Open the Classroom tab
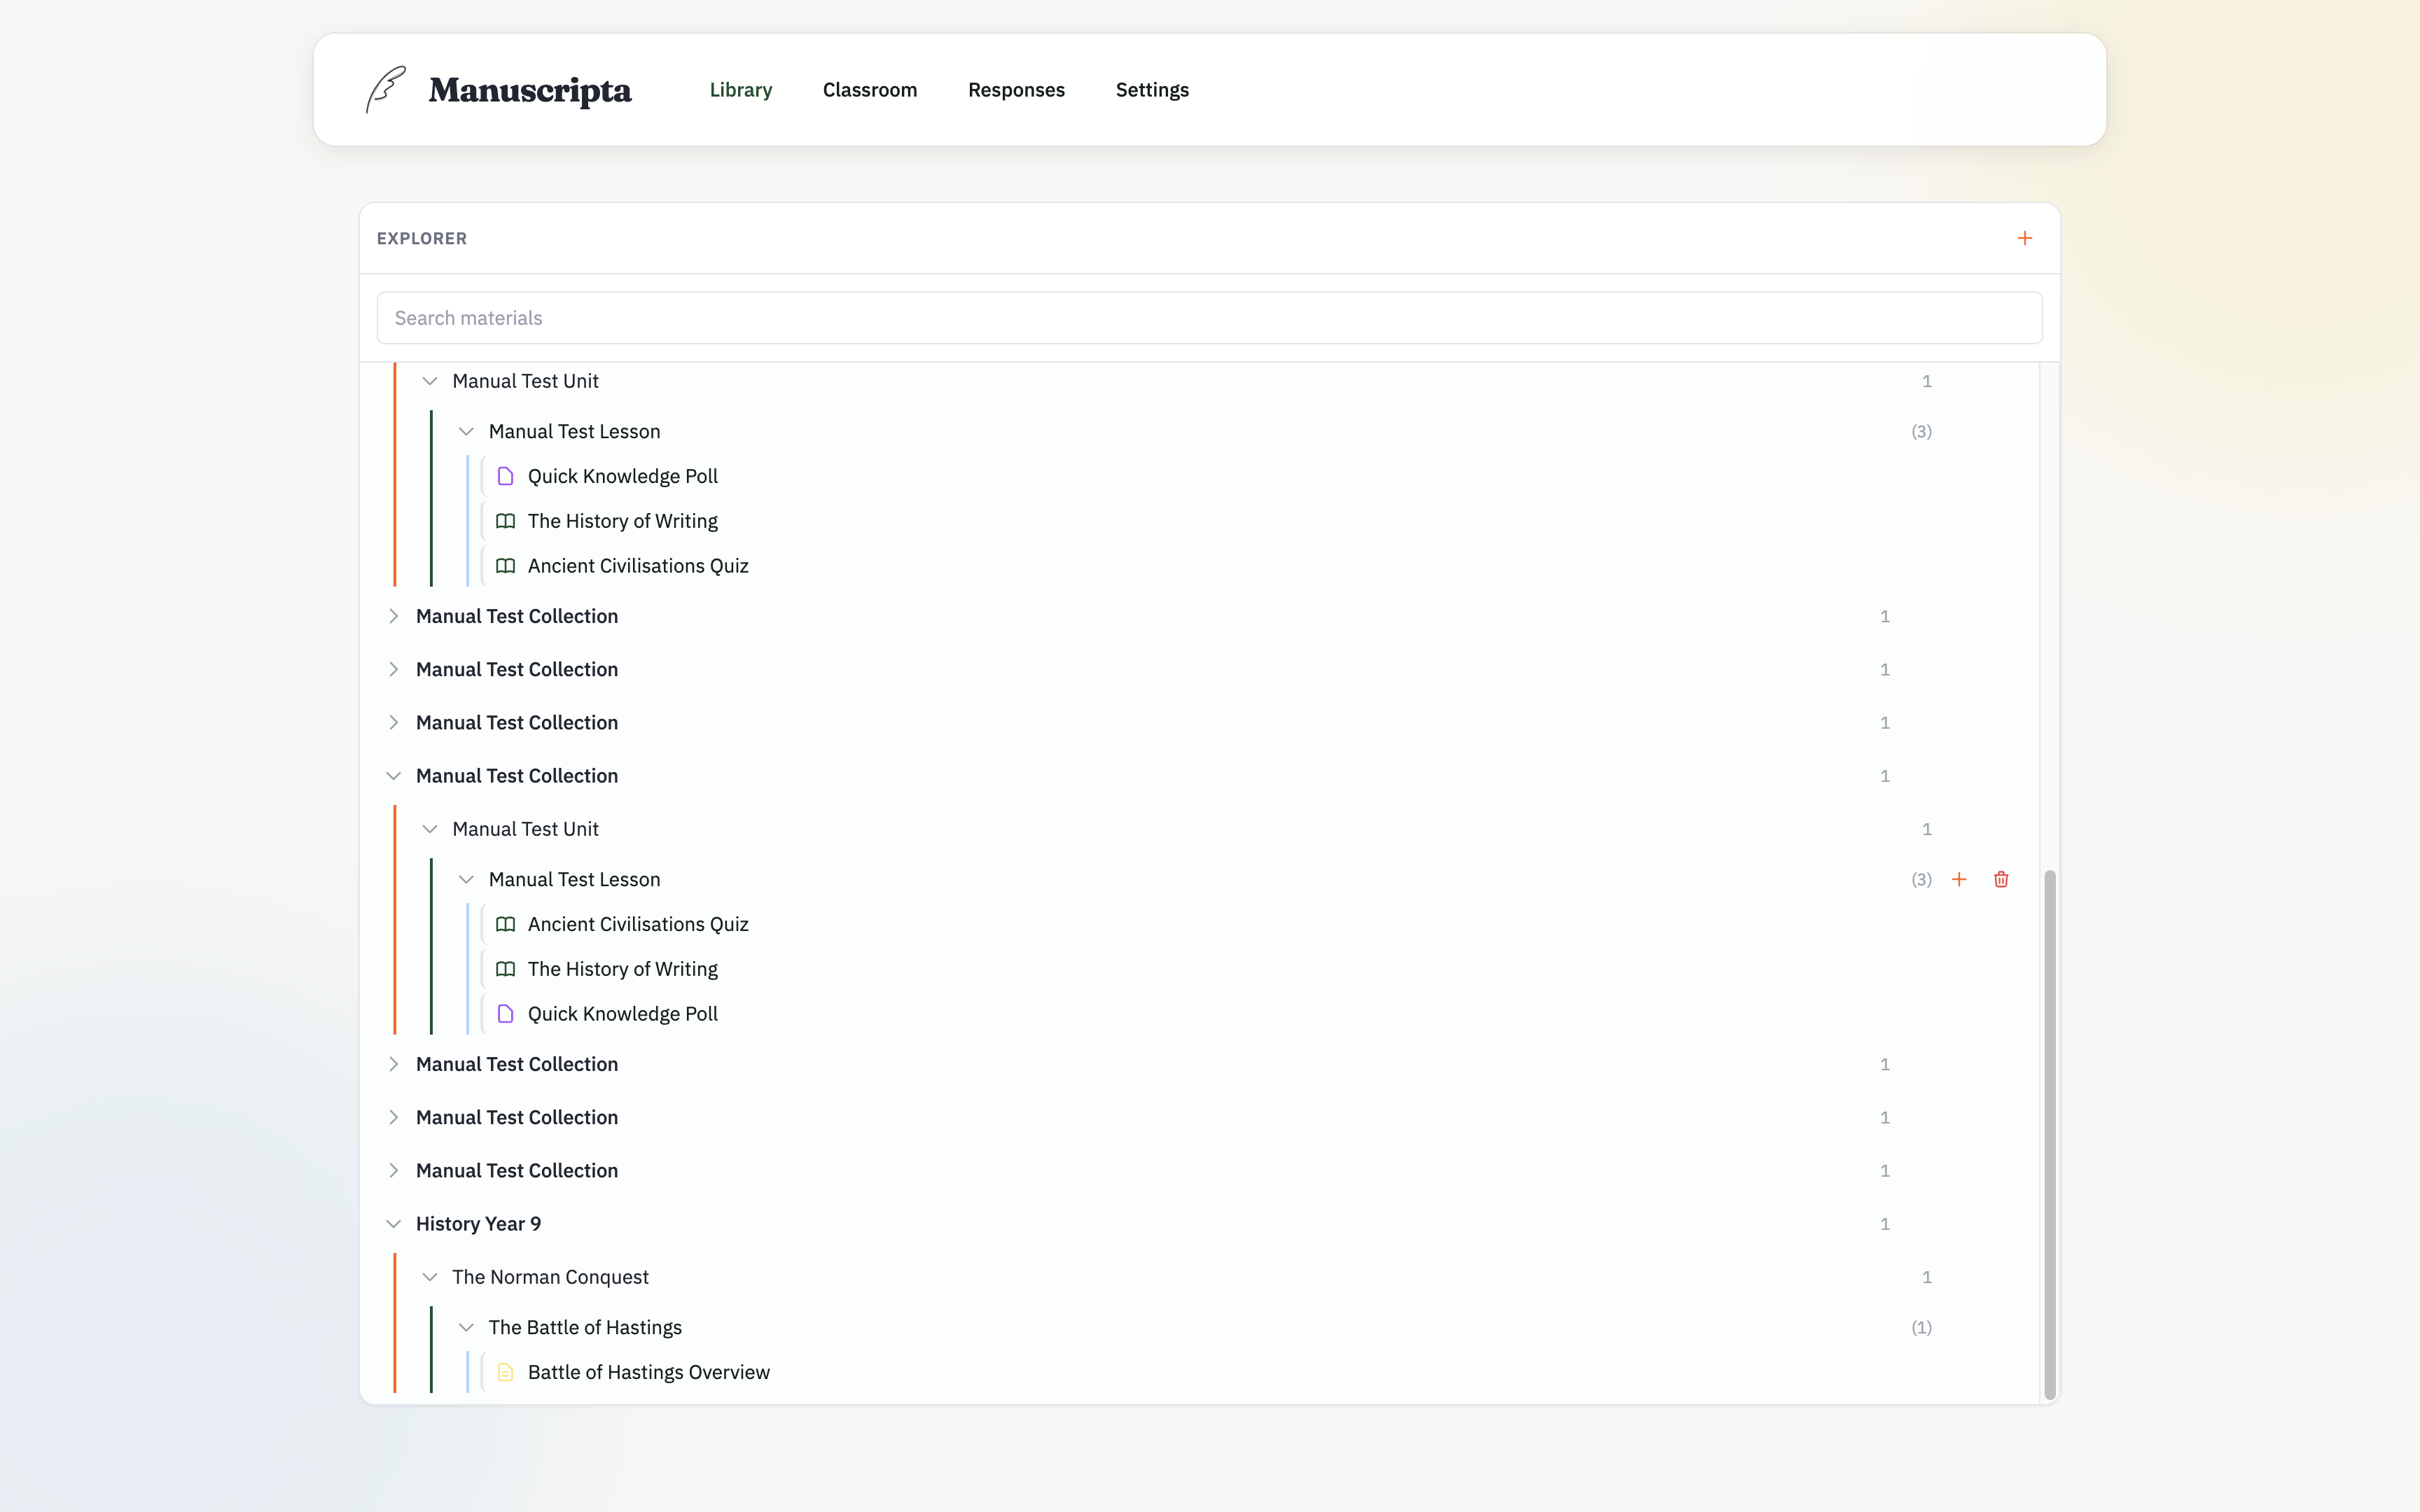Image resolution: width=2420 pixels, height=1512 pixels. 869,89
